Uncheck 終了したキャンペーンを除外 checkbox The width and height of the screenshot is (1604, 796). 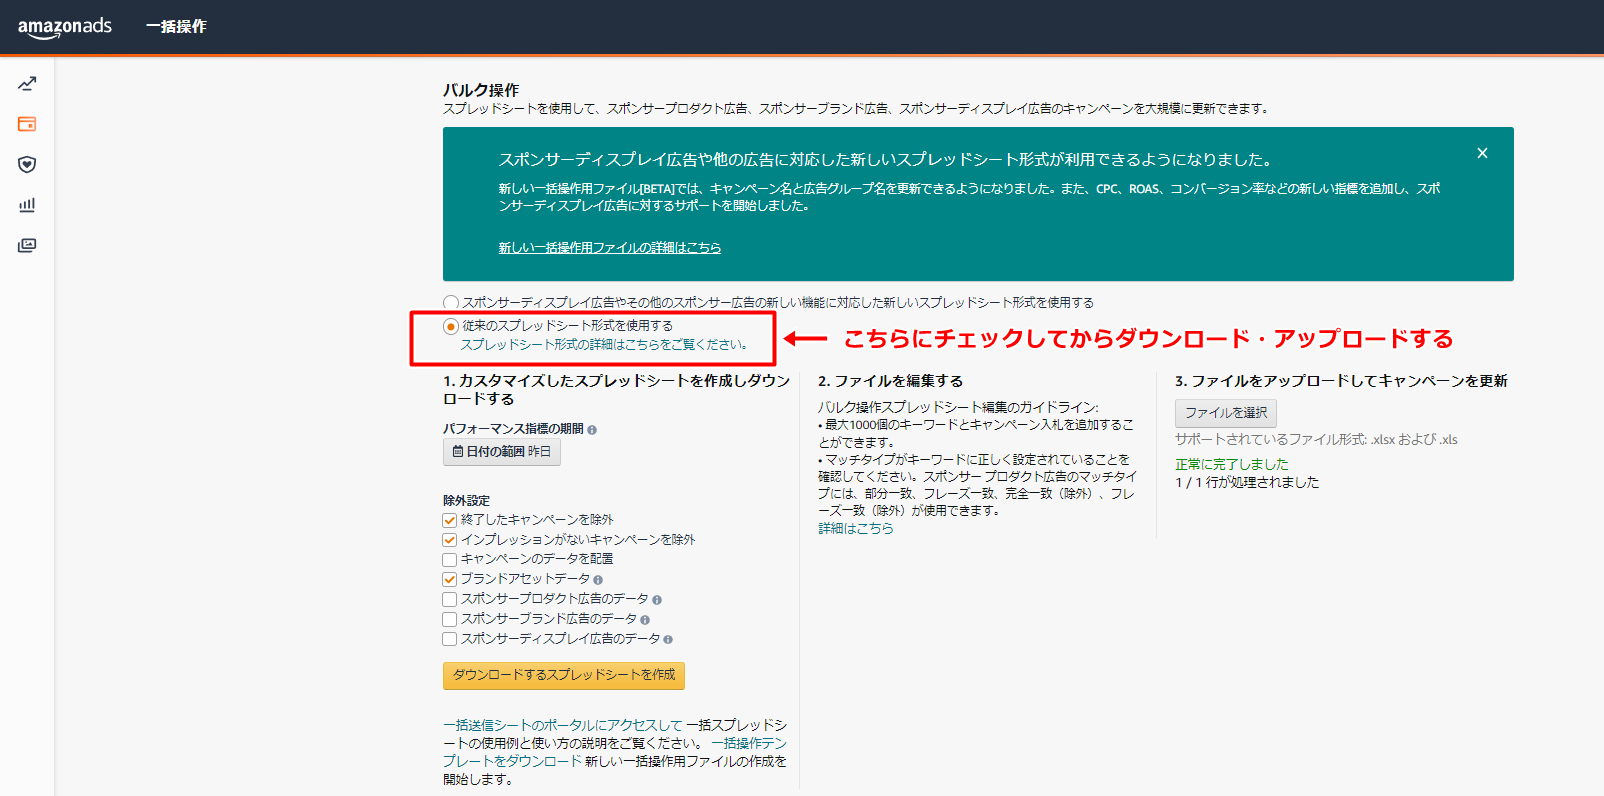coord(450,520)
